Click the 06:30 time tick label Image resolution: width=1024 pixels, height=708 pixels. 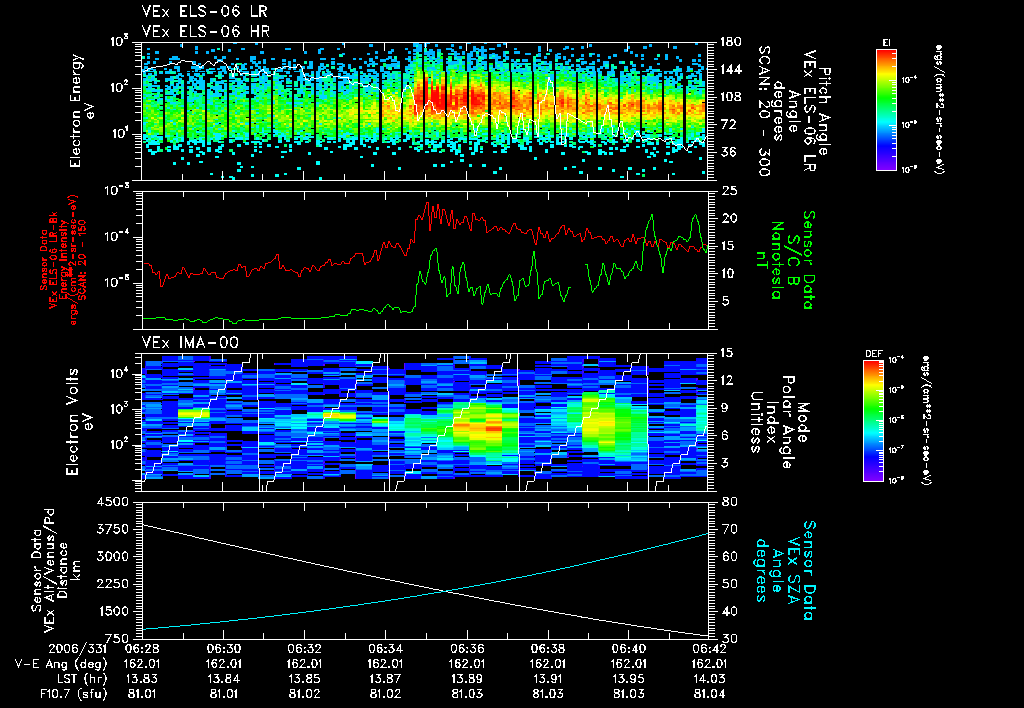click(x=223, y=649)
